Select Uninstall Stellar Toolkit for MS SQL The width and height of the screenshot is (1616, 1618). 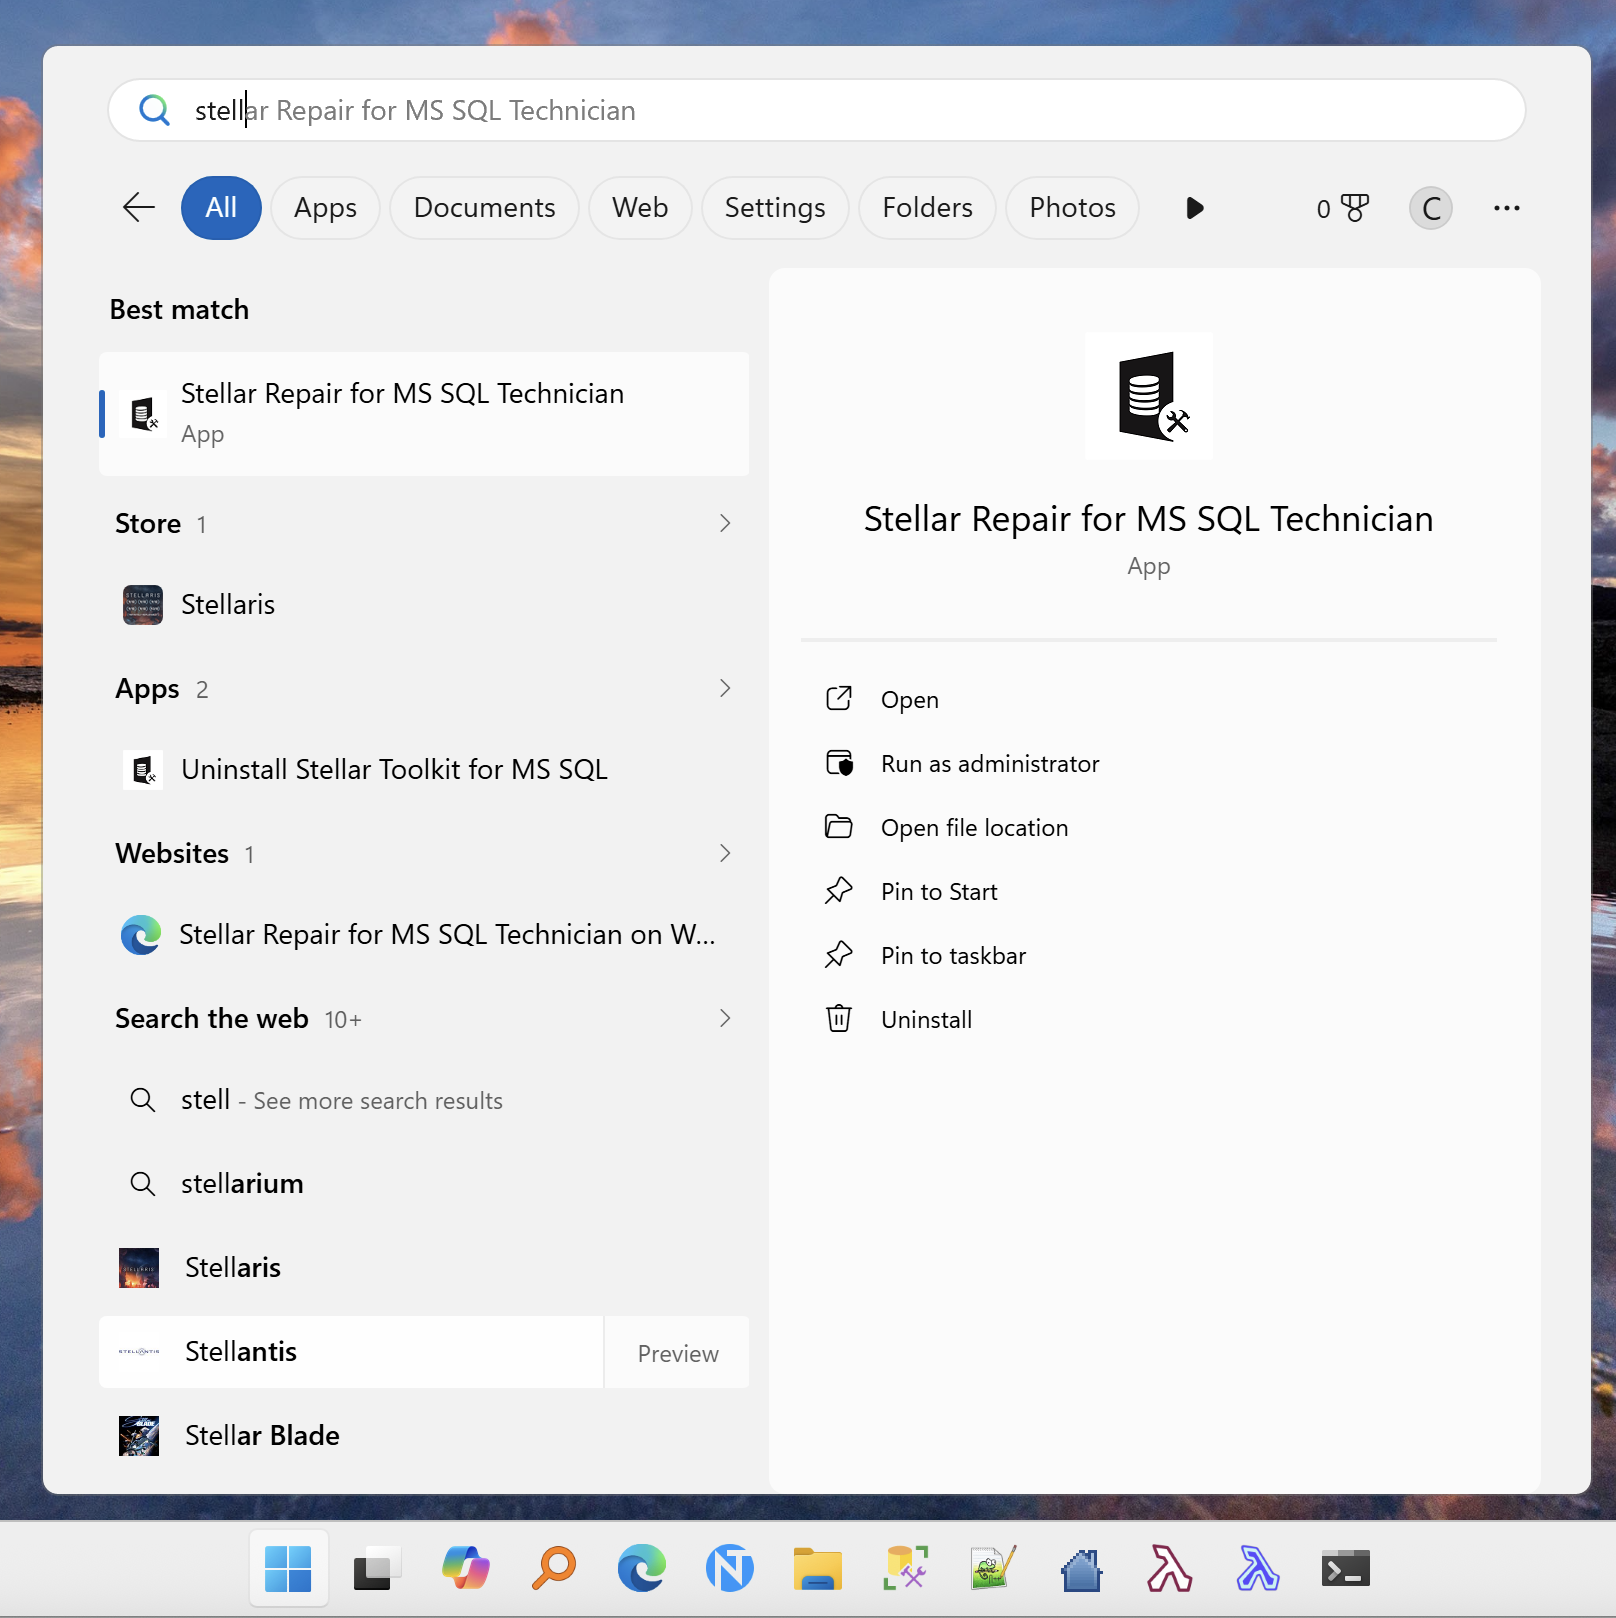click(x=424, y=770)
